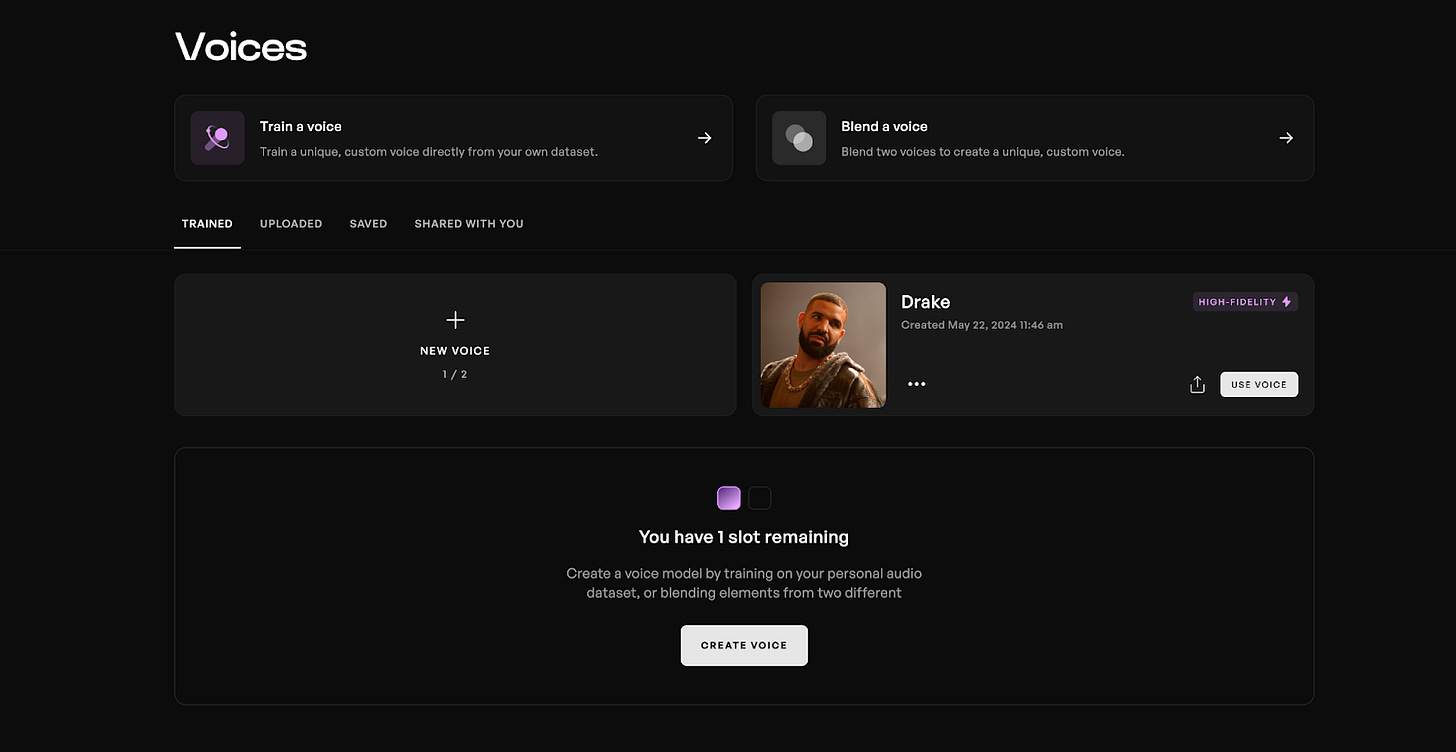Image resolution: width=1456 pixels, height=752 pixels.
Task: Click the 'Create a voice model by training' text
Action: (744, 583)
